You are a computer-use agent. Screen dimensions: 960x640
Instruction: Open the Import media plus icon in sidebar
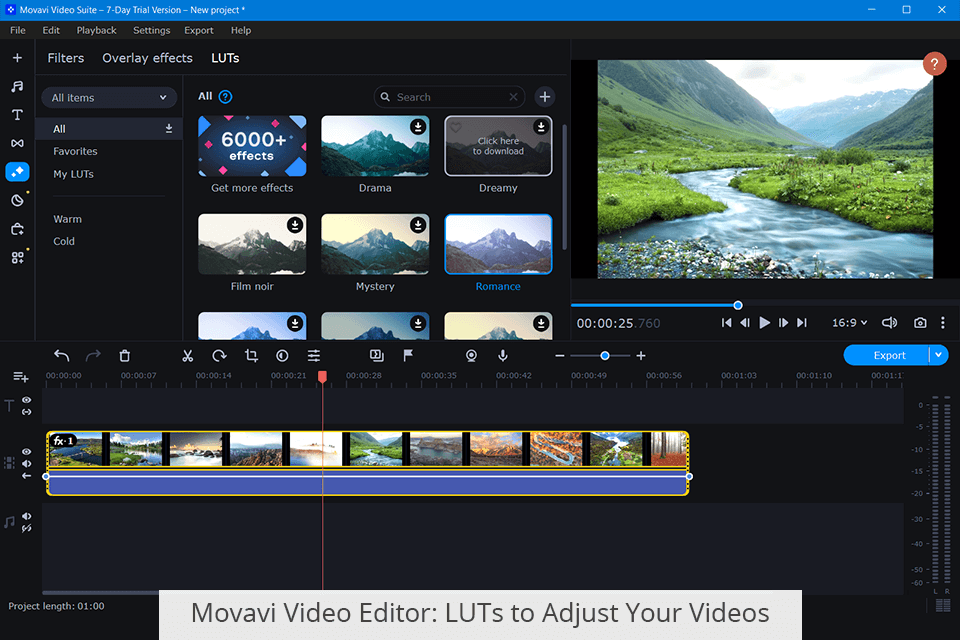click(x=17, y=58)
